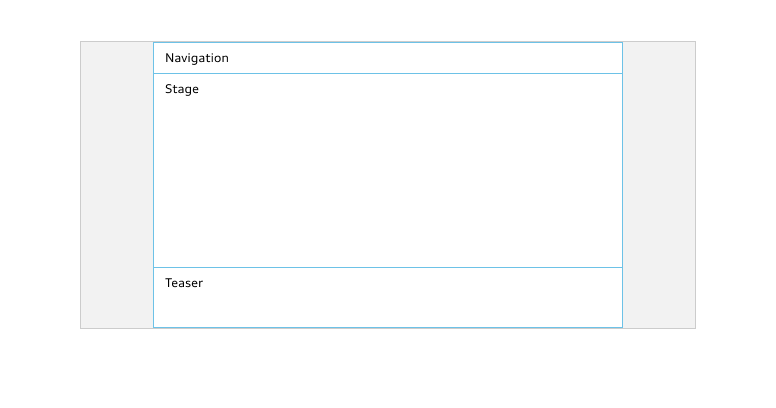Click the gray margin left of Navigation
This screenshot has height=408, width=776.
(117, 58)
